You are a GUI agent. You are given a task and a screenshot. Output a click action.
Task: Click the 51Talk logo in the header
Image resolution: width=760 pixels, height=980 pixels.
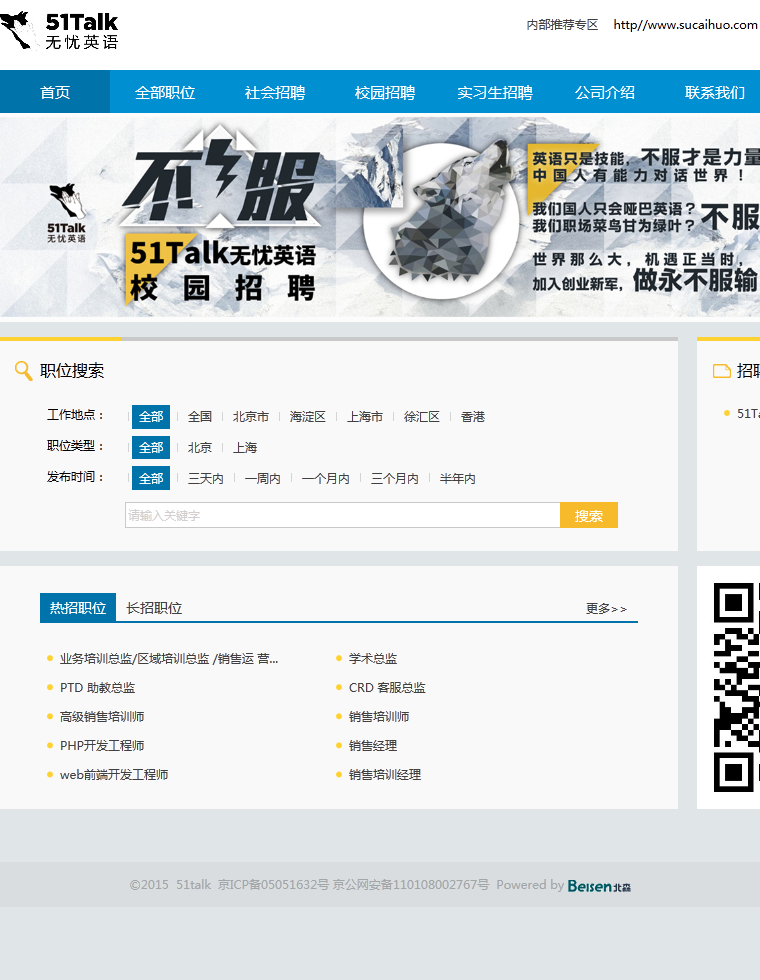pyautogui.click(x=59, y=30)
